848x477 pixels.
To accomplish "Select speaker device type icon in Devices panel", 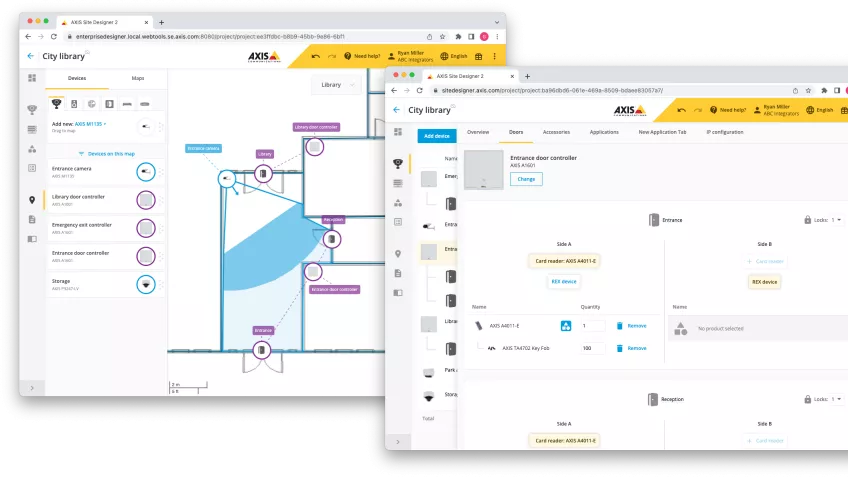I will tap(74, 104).
